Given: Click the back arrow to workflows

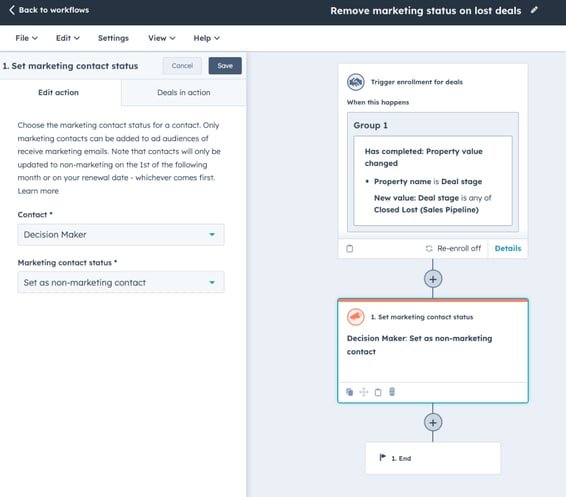Looking at the screenshot, I should (12, 10).
